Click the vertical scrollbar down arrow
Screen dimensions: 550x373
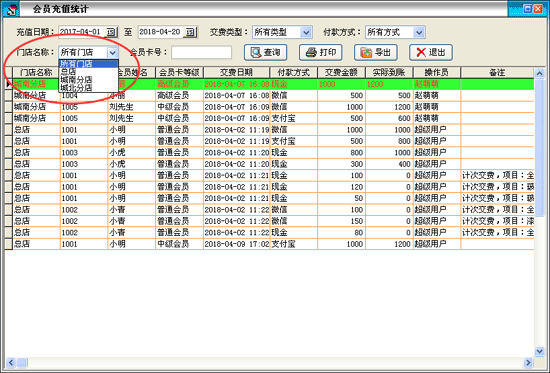(x=539, y=351)
